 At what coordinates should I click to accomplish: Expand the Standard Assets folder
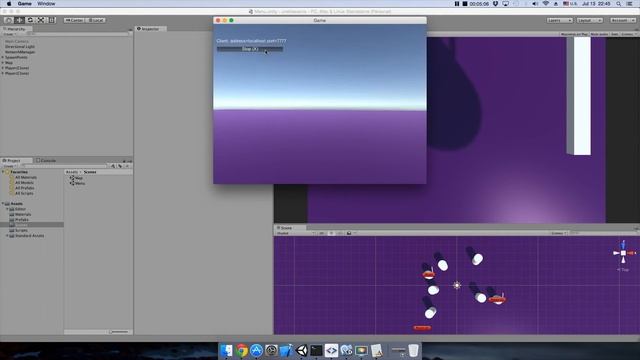click(7, 236)
